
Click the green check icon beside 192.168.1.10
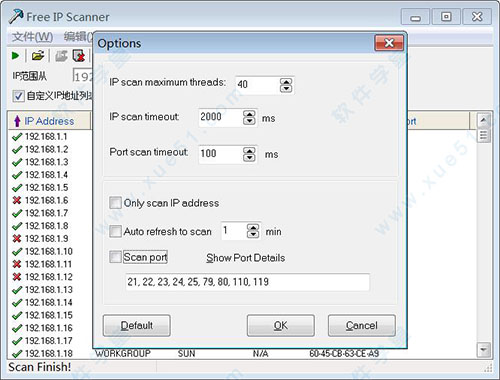[17, 252]
